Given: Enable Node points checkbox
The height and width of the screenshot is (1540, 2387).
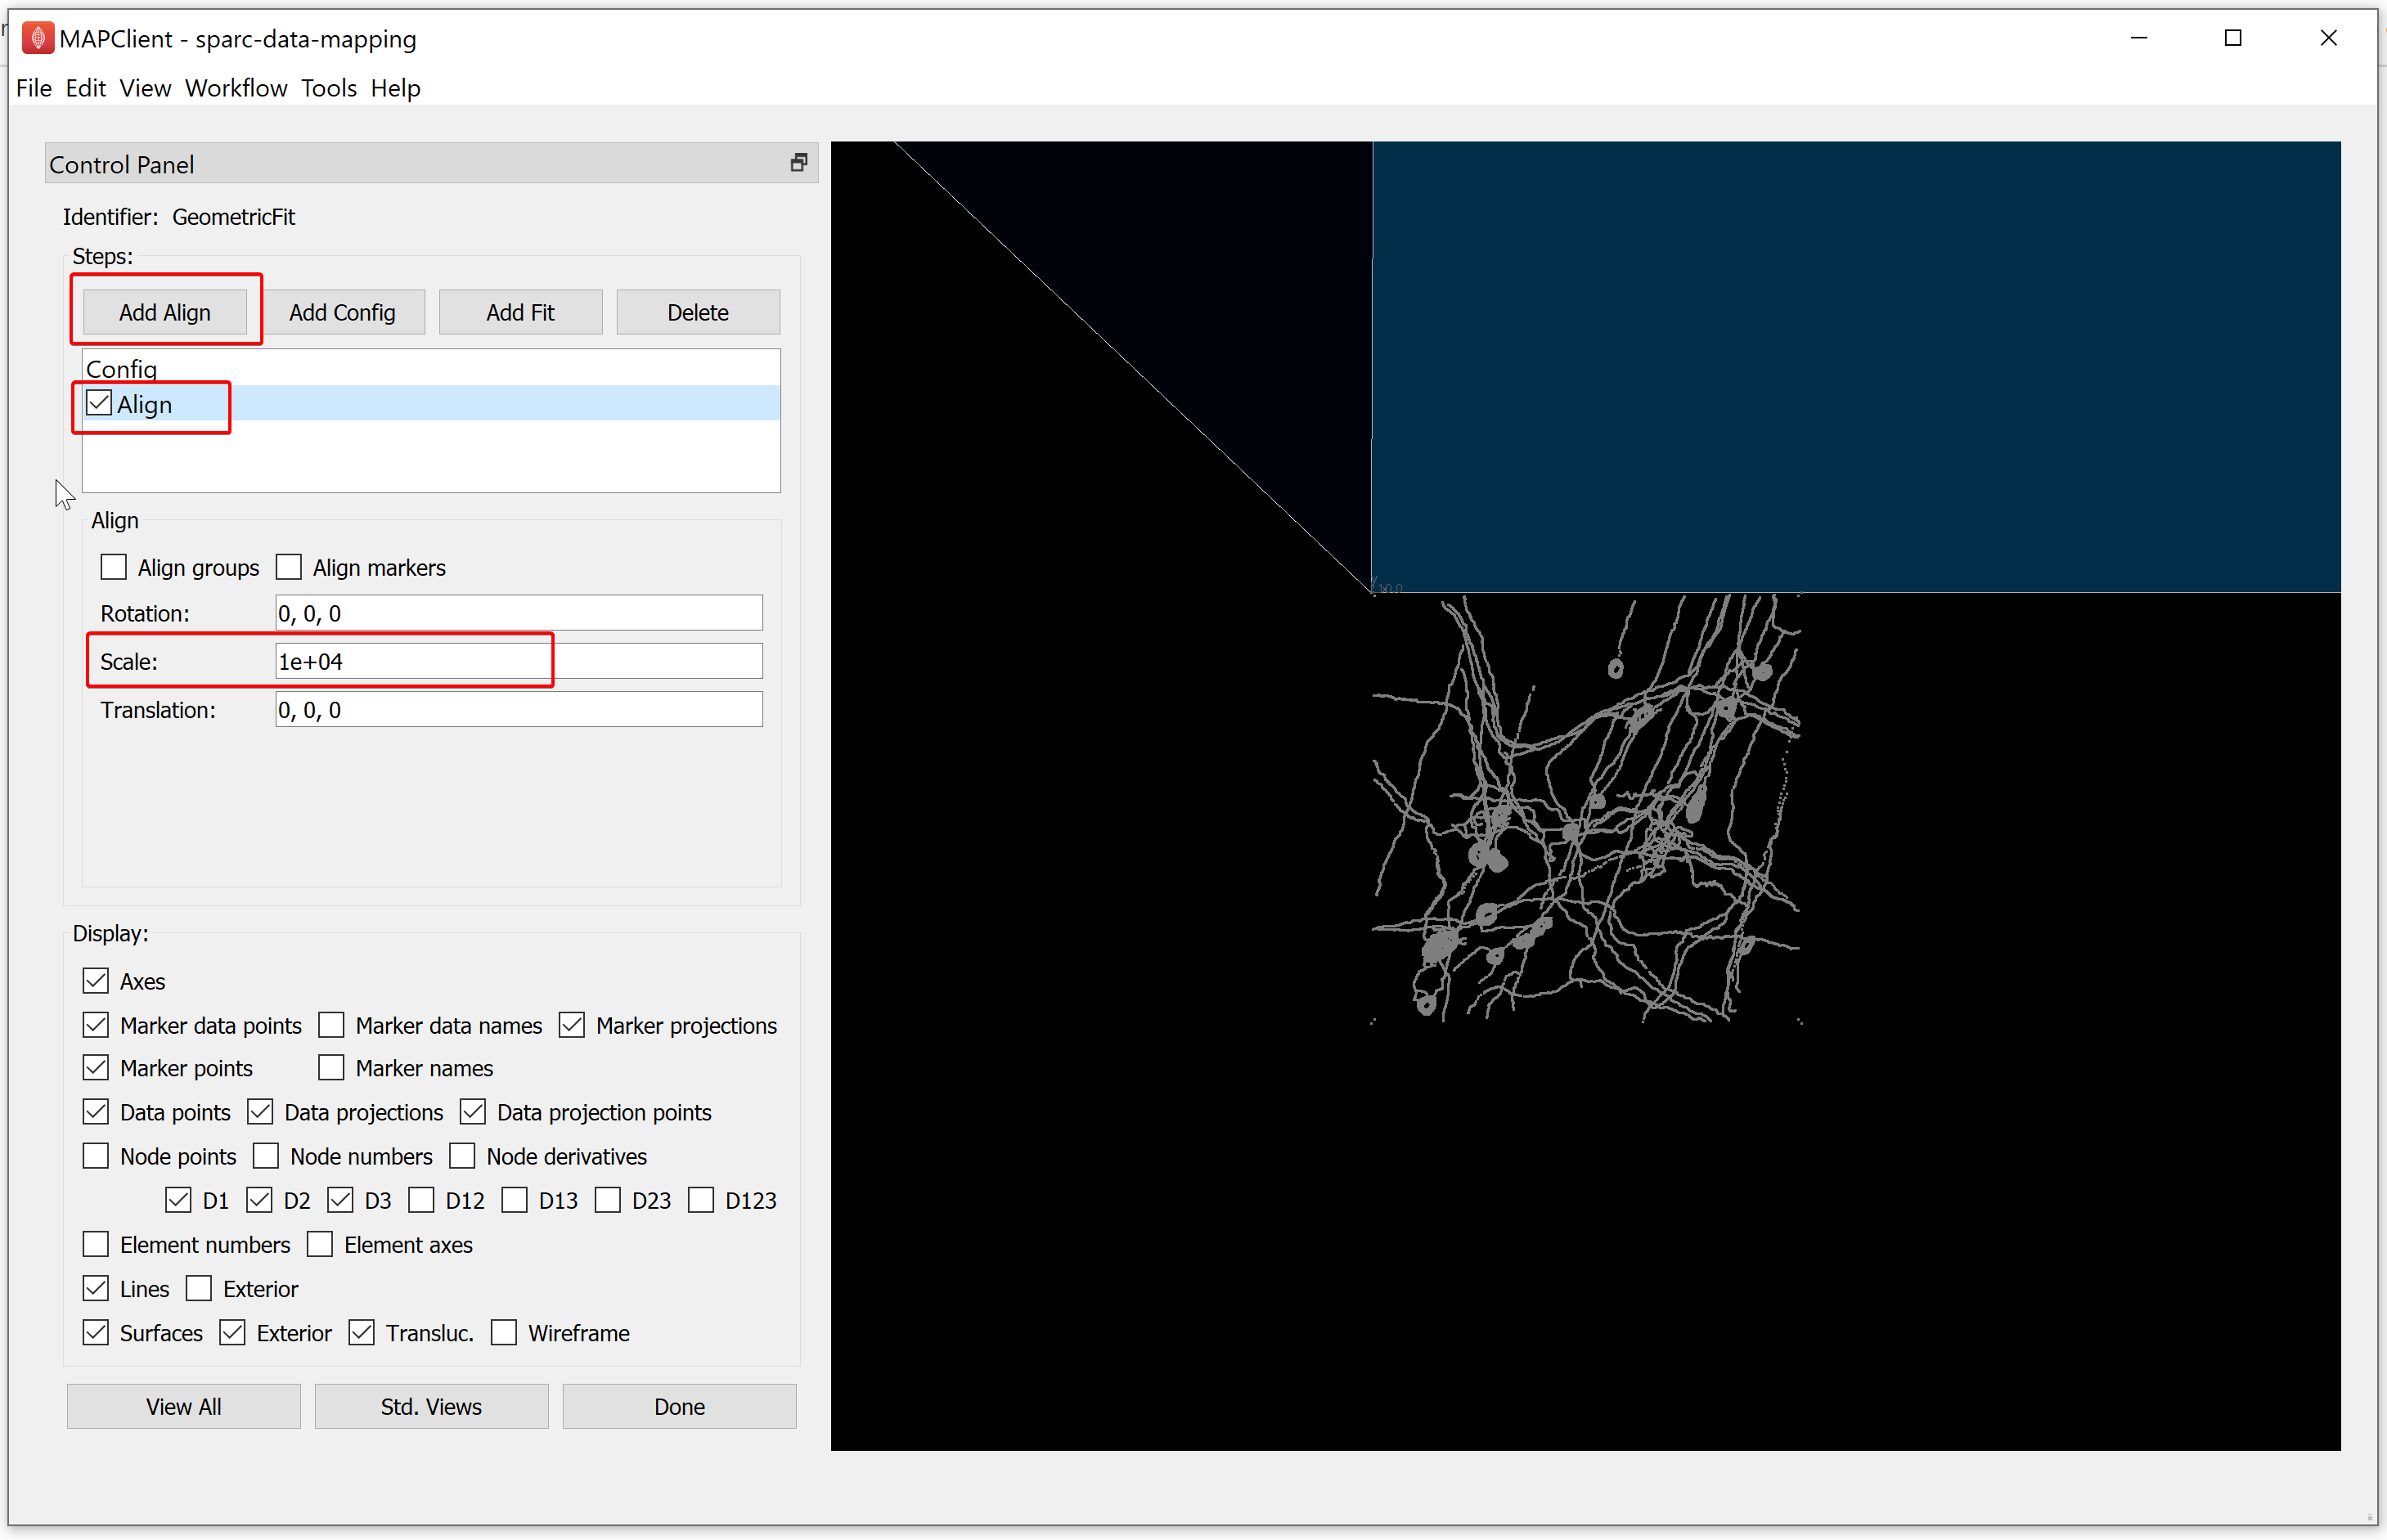Looking at the screenshot, I should click(96, 1155).
